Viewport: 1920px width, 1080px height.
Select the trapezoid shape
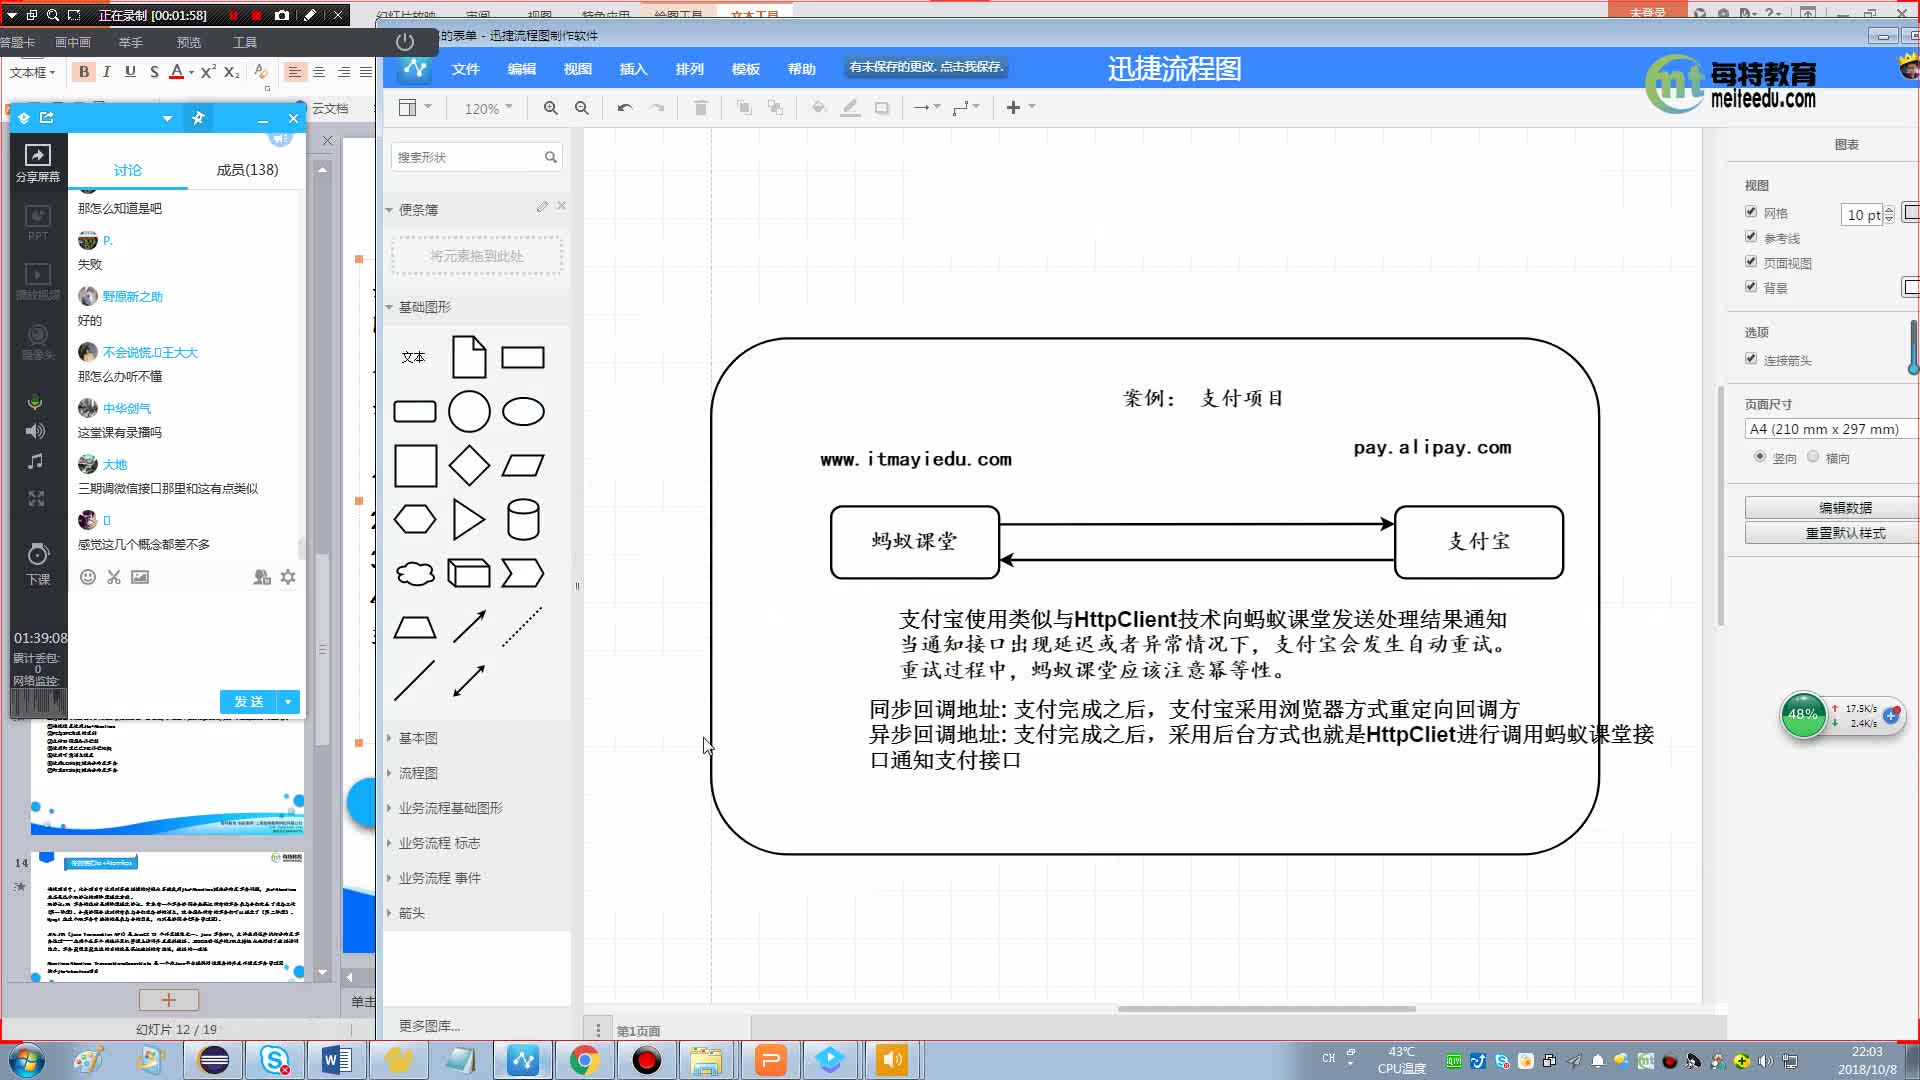point(415,627)
